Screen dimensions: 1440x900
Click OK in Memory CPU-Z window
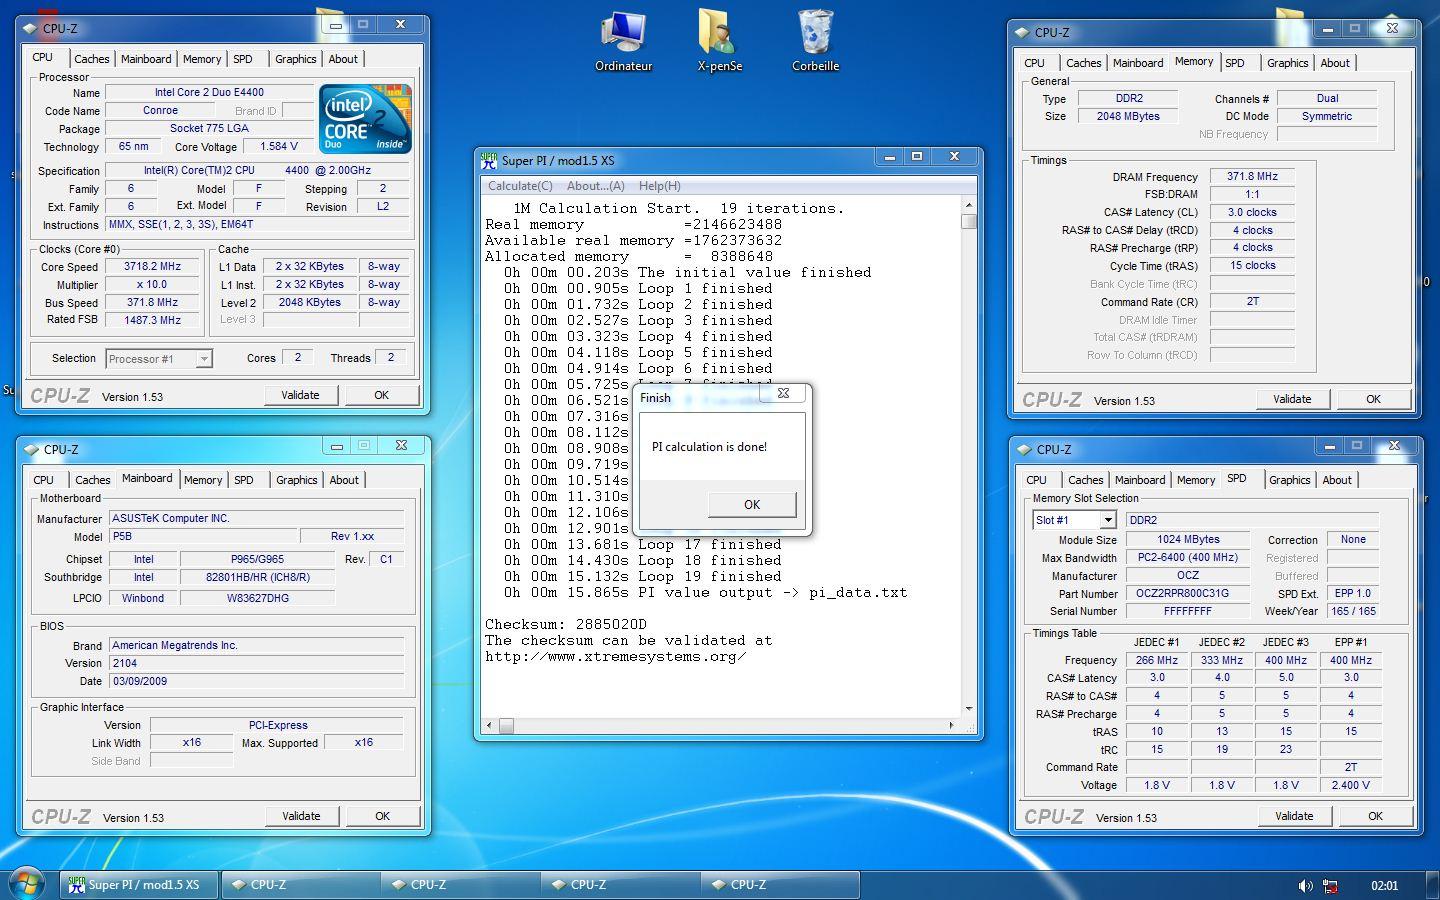point(1373,399)
